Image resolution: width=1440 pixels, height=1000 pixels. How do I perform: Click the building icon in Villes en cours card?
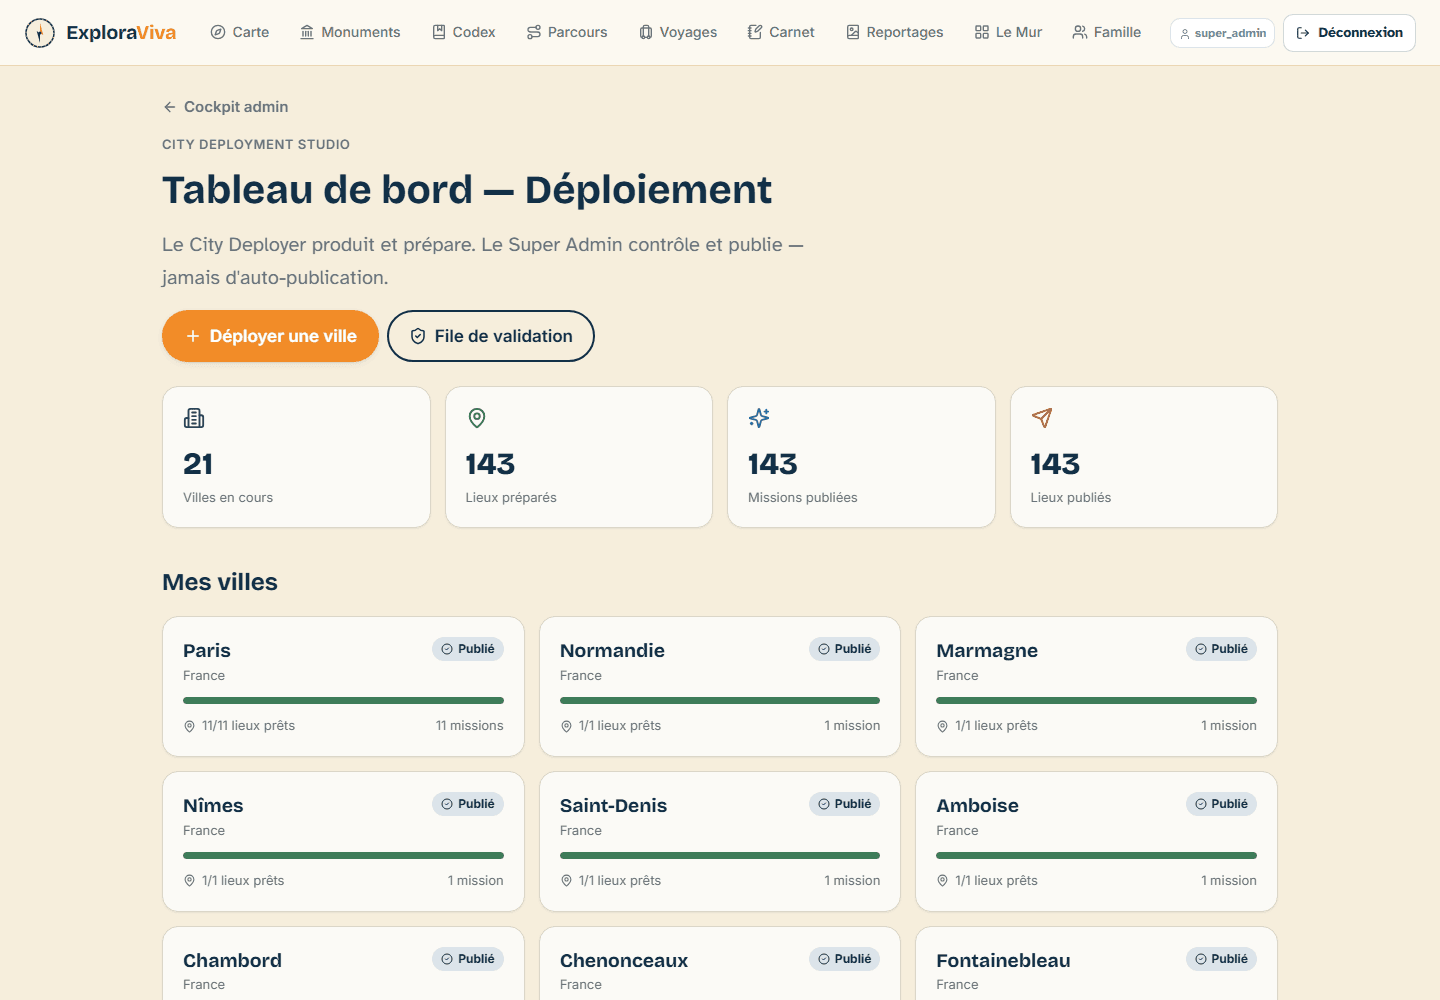[194, 418]
